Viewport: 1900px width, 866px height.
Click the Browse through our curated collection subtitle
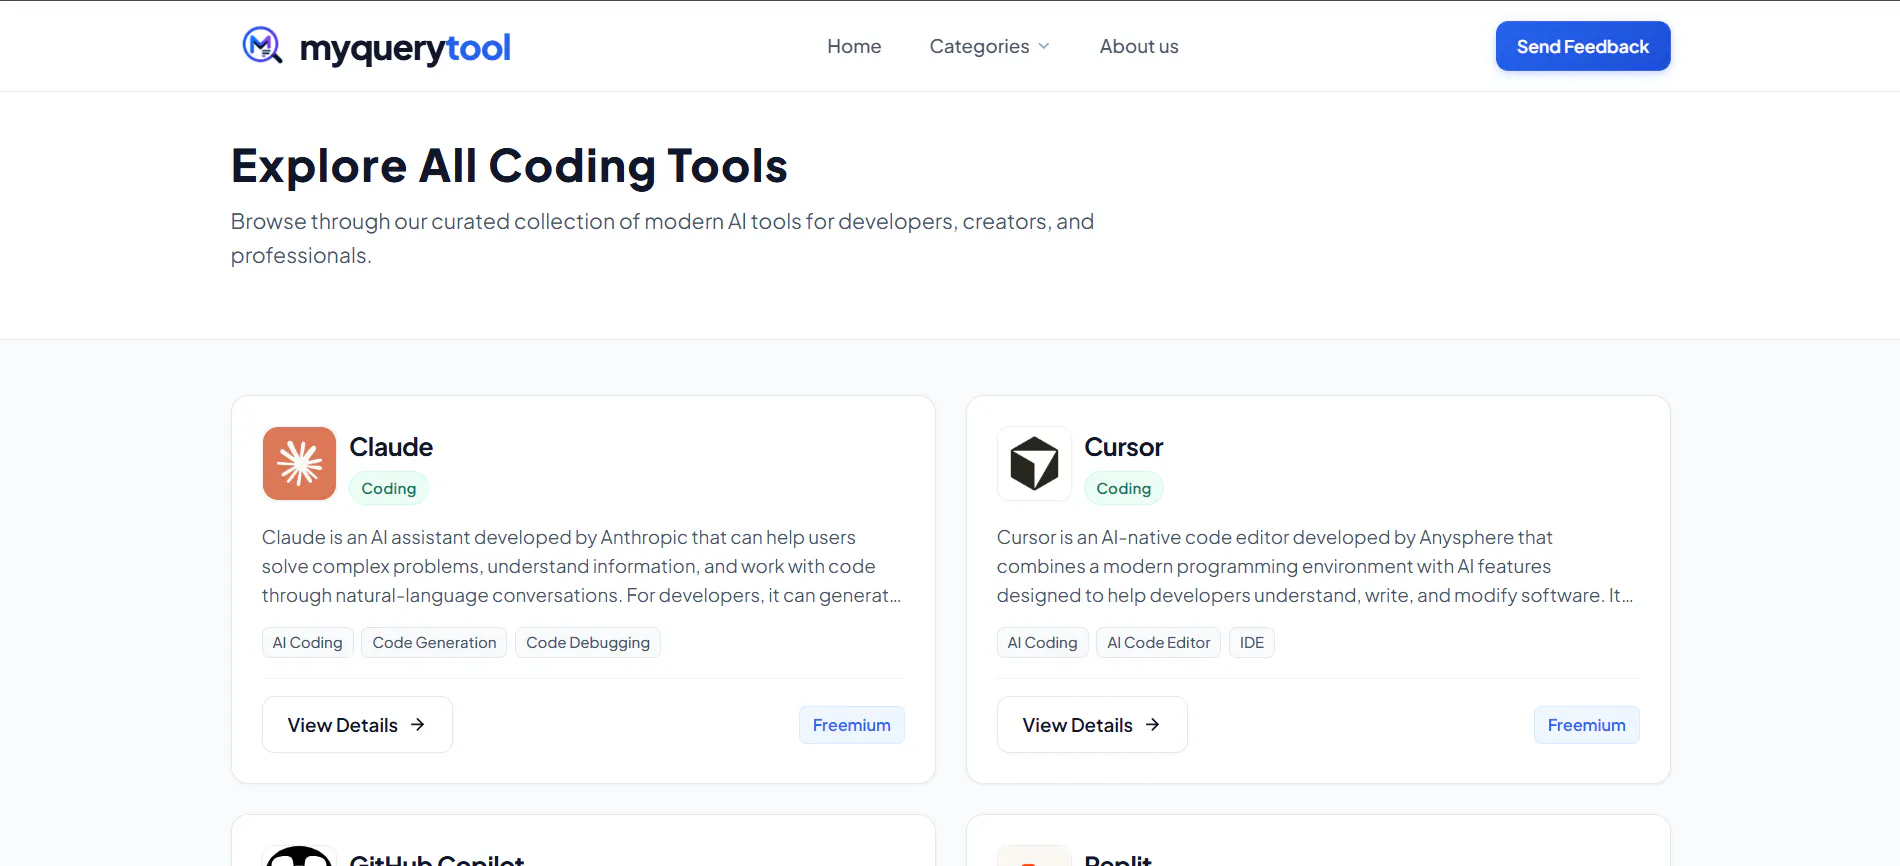(662, 238)
